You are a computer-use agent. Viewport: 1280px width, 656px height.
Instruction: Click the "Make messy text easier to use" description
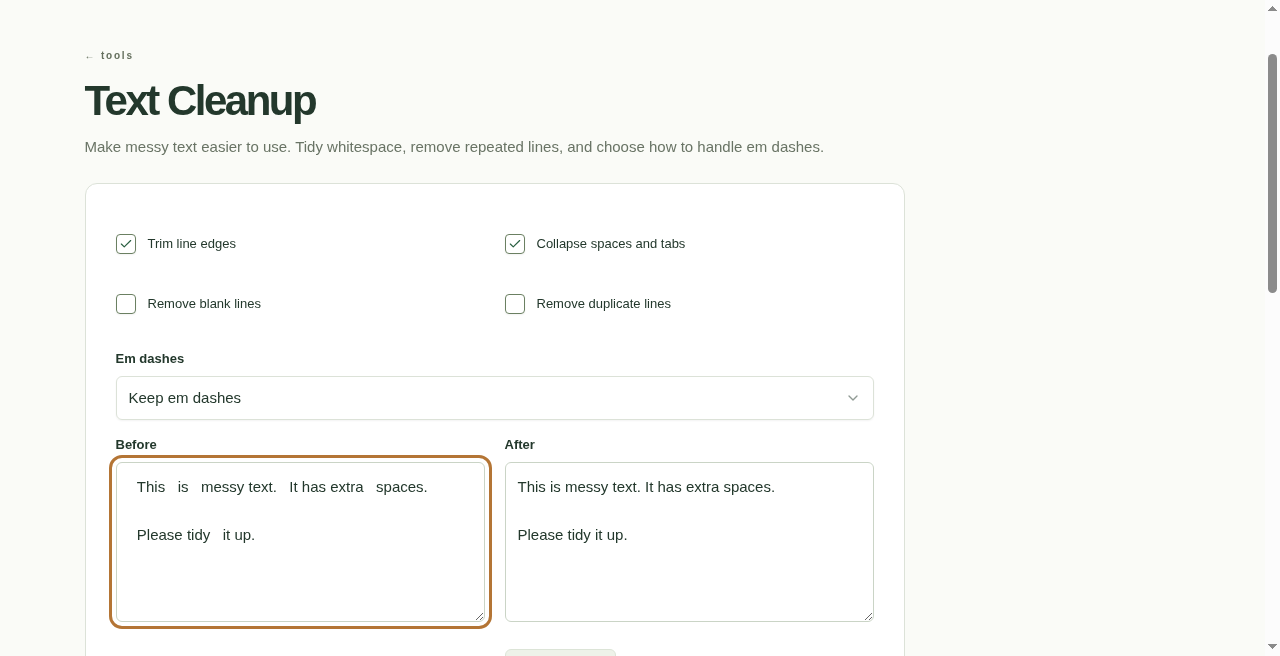454,147
